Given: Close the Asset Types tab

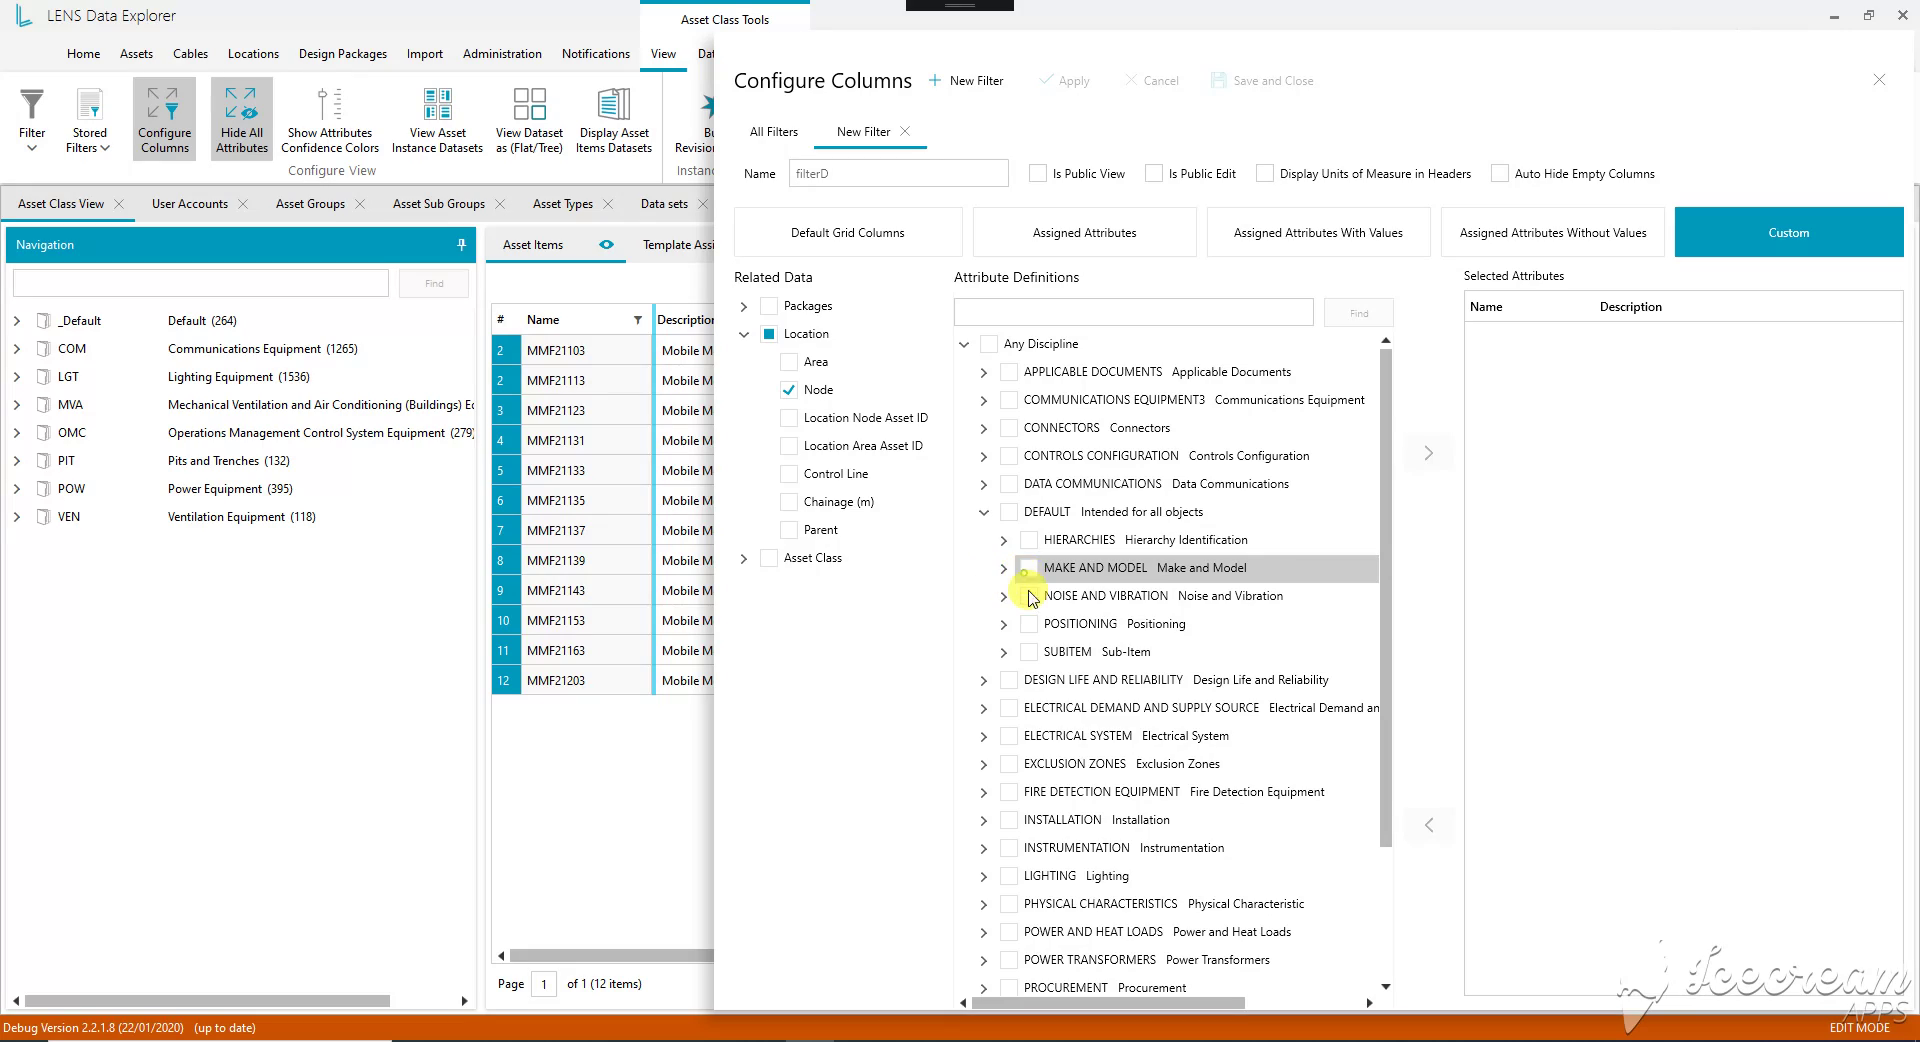Looking at the screenshot, I should coord(608,204).
